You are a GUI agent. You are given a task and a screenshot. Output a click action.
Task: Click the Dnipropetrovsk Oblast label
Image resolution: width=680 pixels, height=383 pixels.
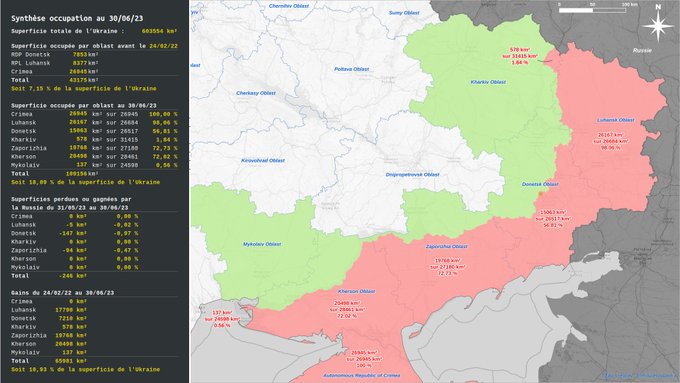pos(412,175)
